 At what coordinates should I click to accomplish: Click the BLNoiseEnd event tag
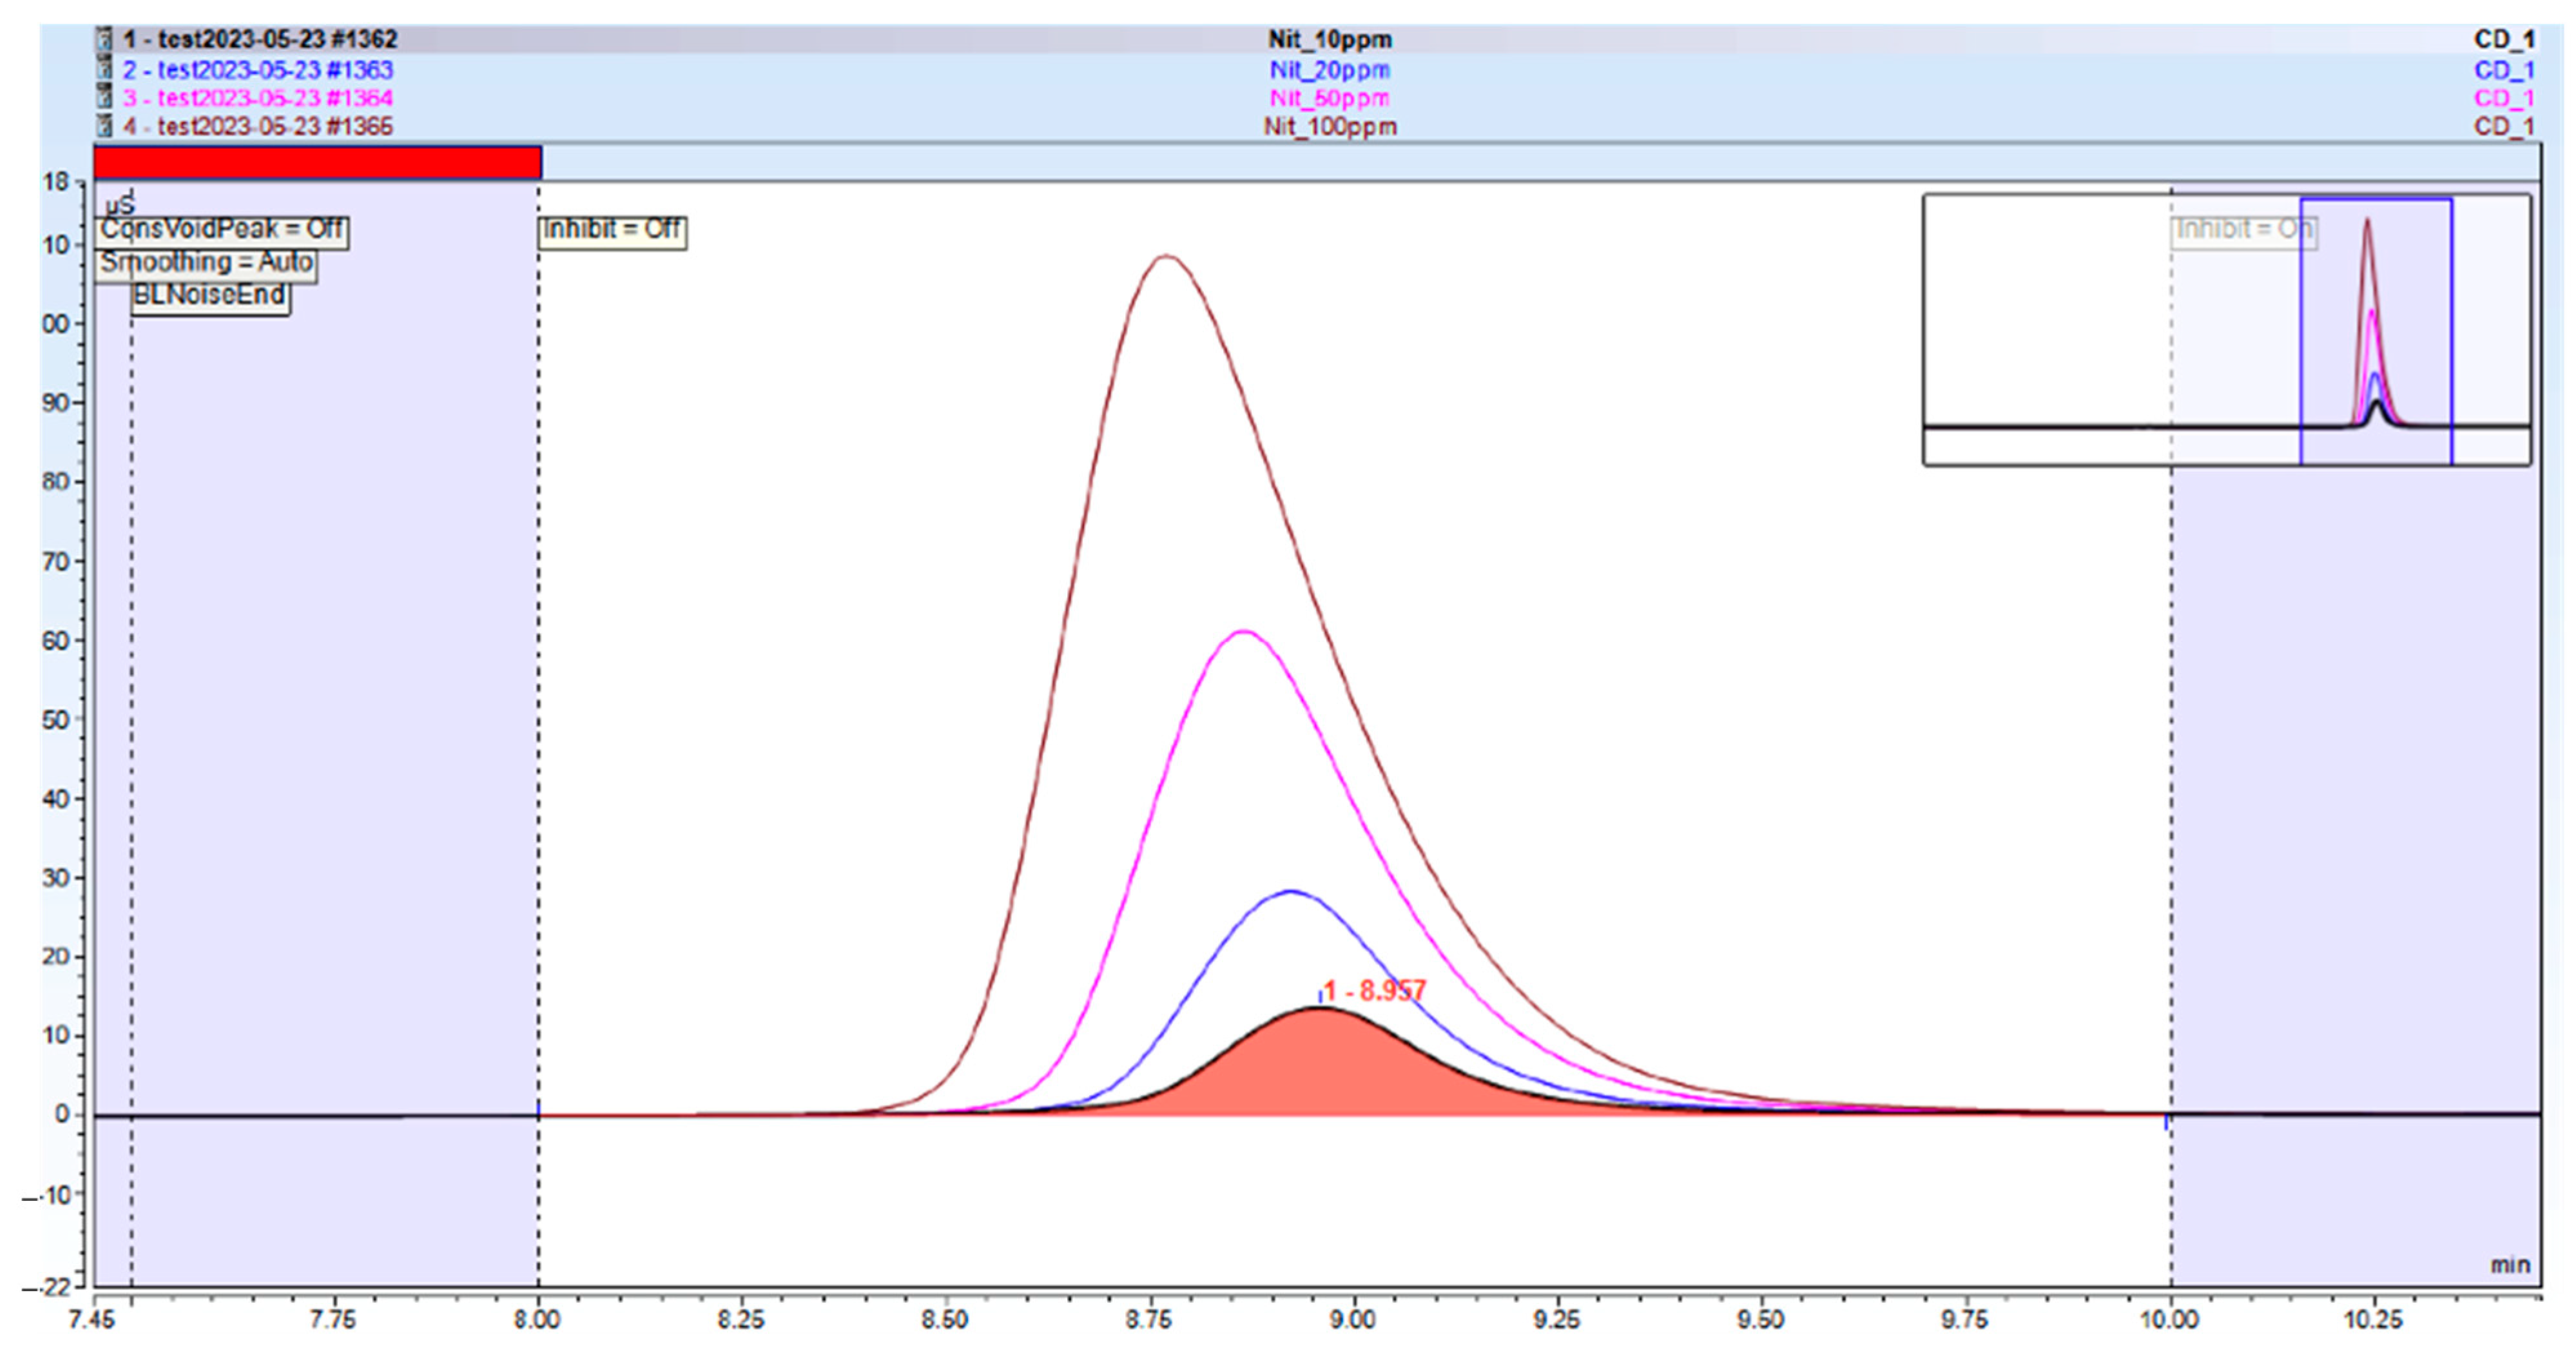click(210, 296)
